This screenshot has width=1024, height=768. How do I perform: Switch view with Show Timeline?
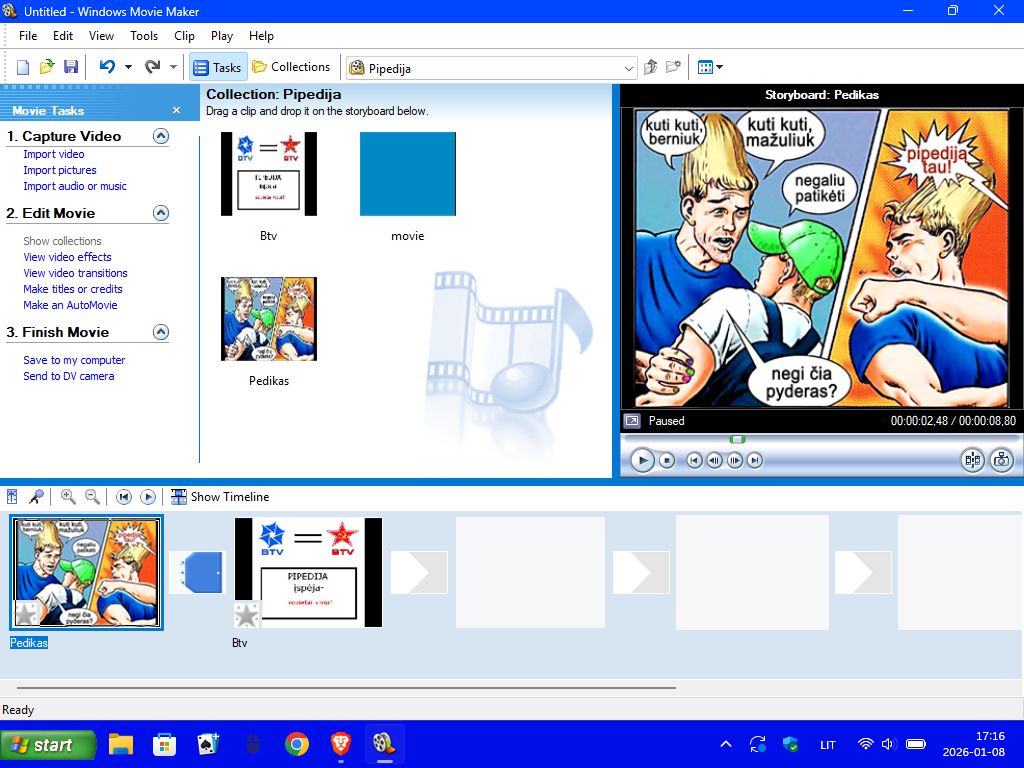[220, 497]
